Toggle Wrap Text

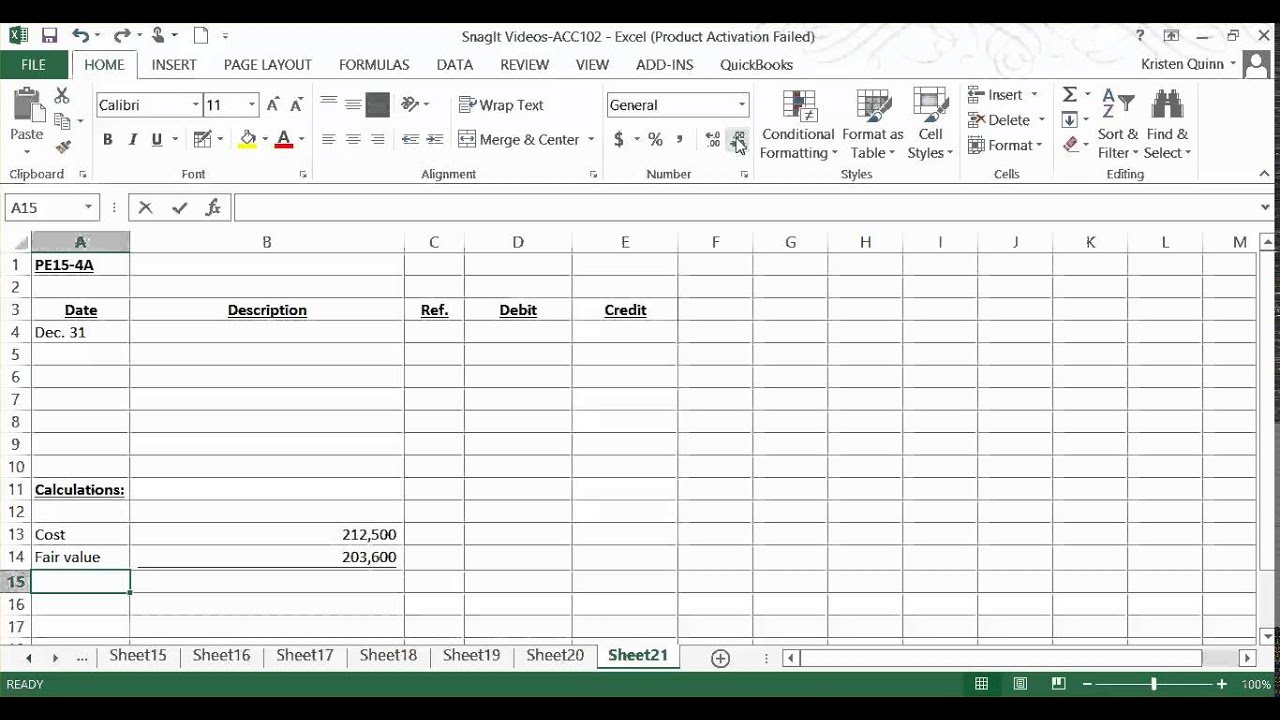501,105
